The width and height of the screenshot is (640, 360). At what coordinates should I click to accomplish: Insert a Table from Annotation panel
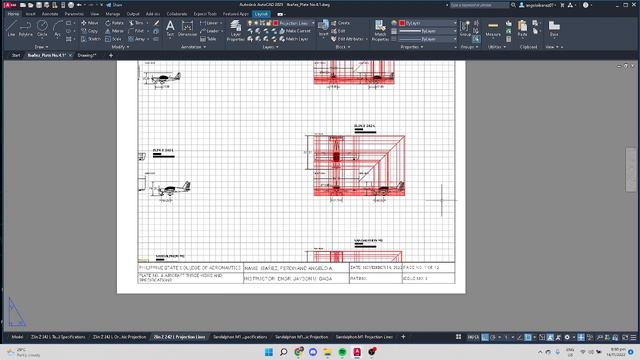(208, 39)
